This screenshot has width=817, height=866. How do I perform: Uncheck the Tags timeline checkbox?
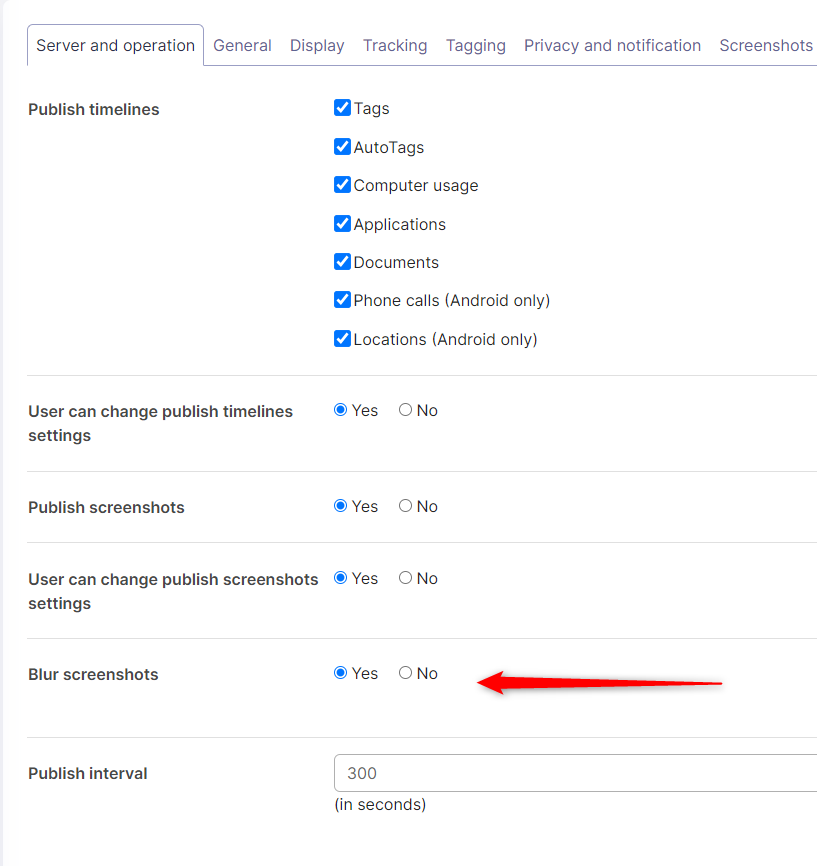342,108
